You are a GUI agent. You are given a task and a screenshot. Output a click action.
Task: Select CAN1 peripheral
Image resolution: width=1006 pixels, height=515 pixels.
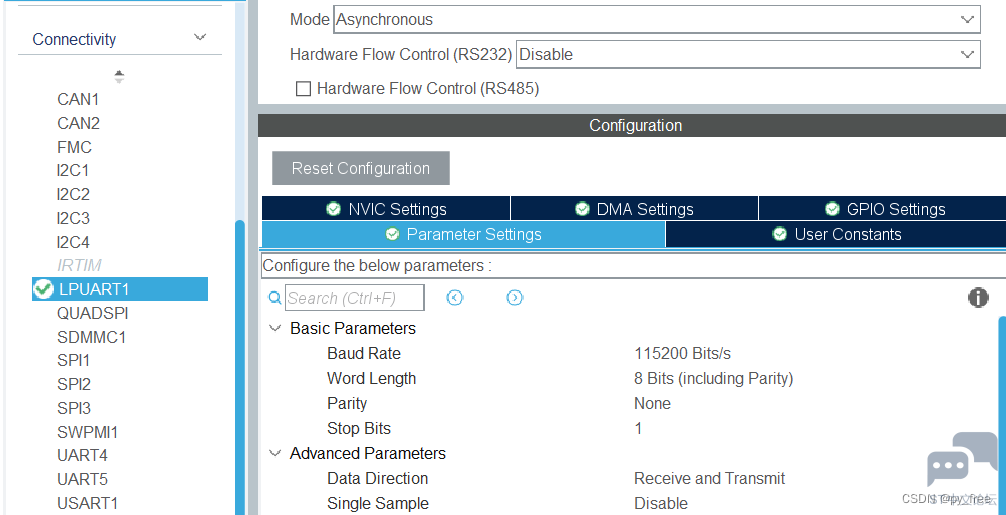(78, 99)
